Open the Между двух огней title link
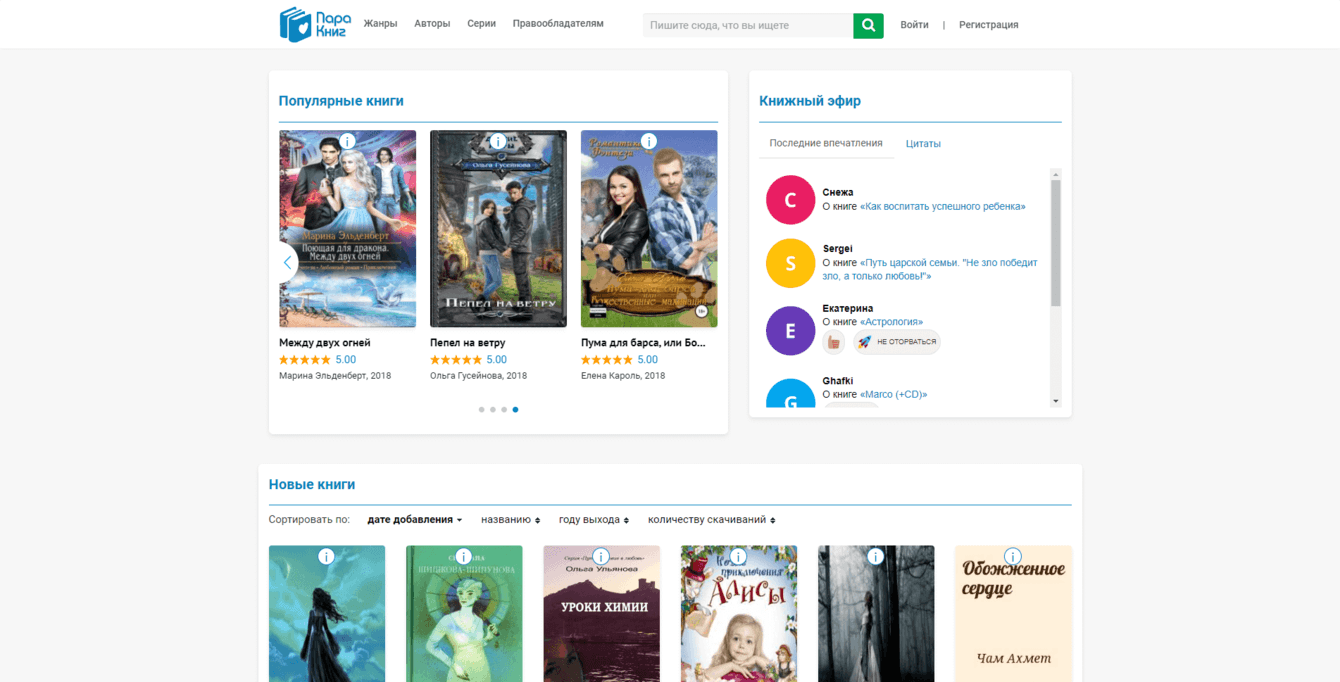The width and height of the screenshot is (1340, 682). 325,343
